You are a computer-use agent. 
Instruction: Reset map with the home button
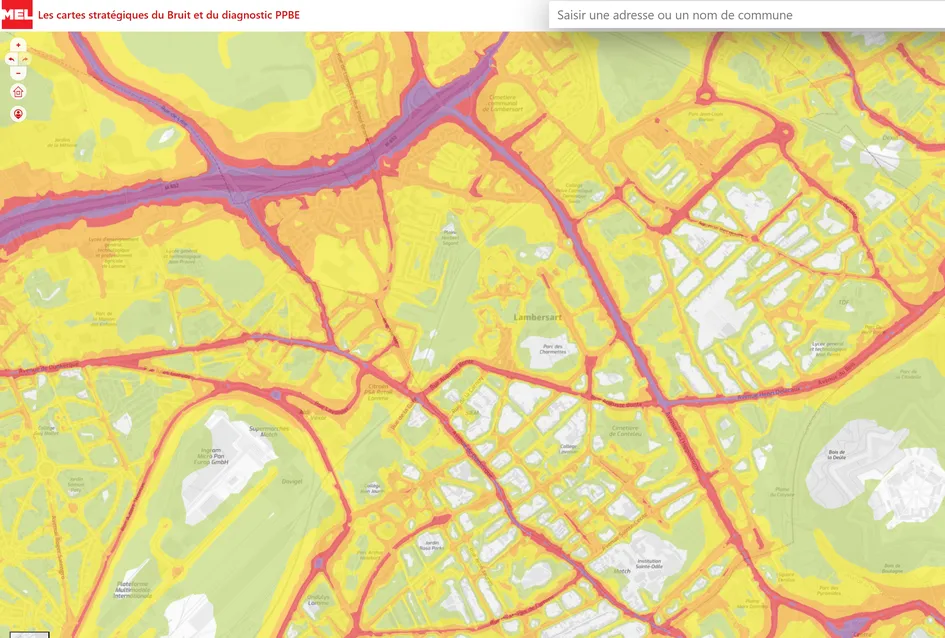(x=18, y=92)
